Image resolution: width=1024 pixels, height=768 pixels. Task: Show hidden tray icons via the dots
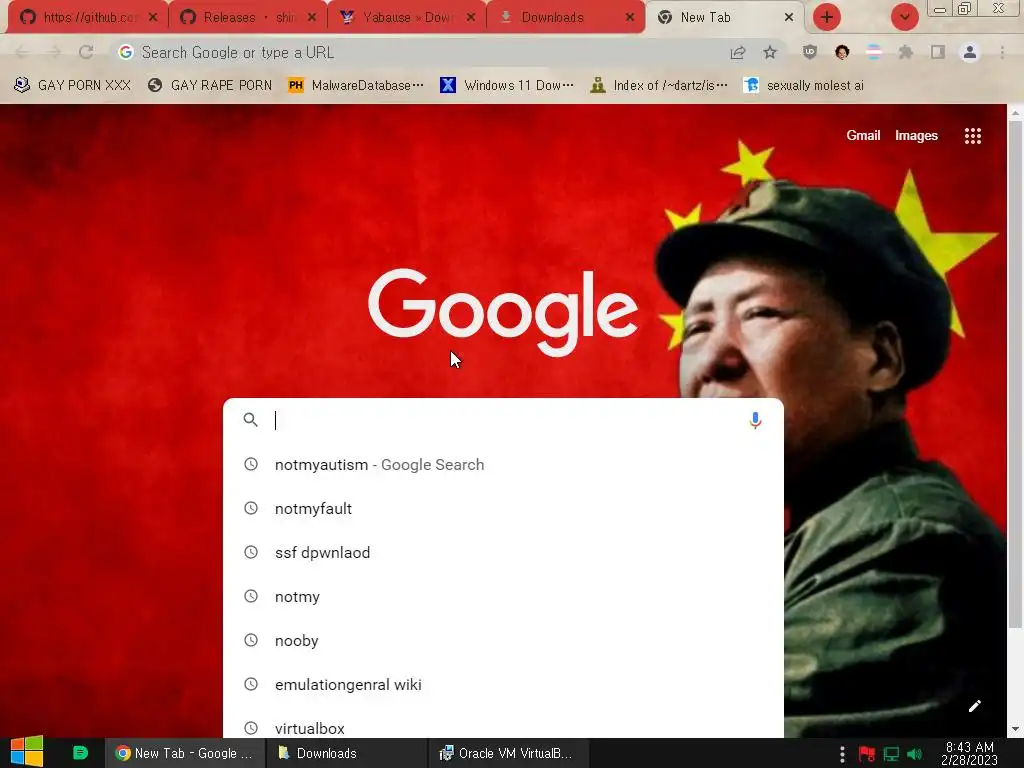coord(842,754)
